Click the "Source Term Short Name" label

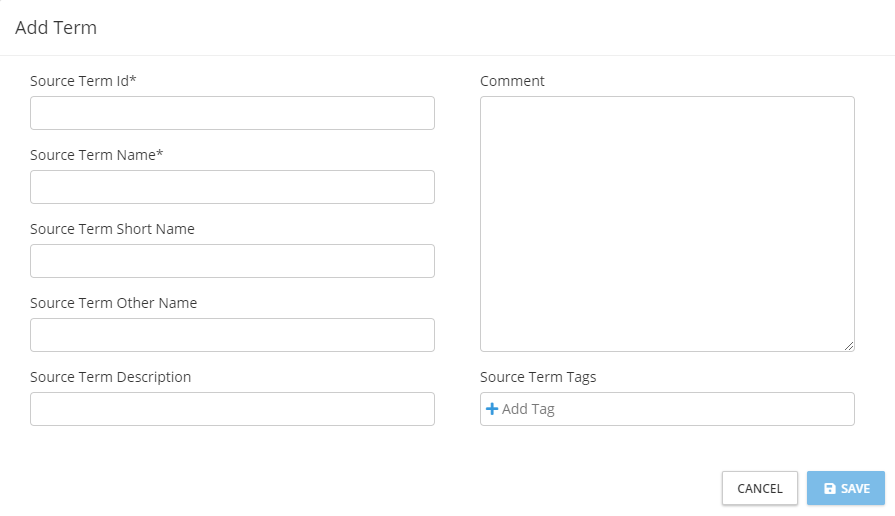point(112,229)
